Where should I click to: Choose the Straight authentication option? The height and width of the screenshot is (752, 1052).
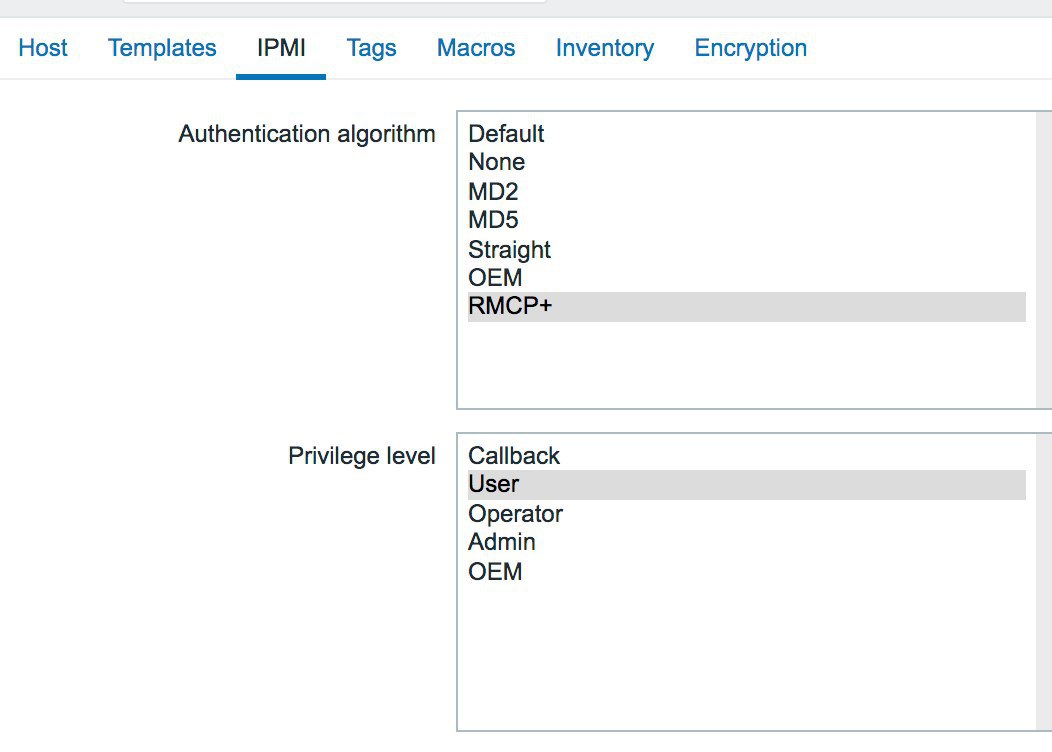(747, 249)
